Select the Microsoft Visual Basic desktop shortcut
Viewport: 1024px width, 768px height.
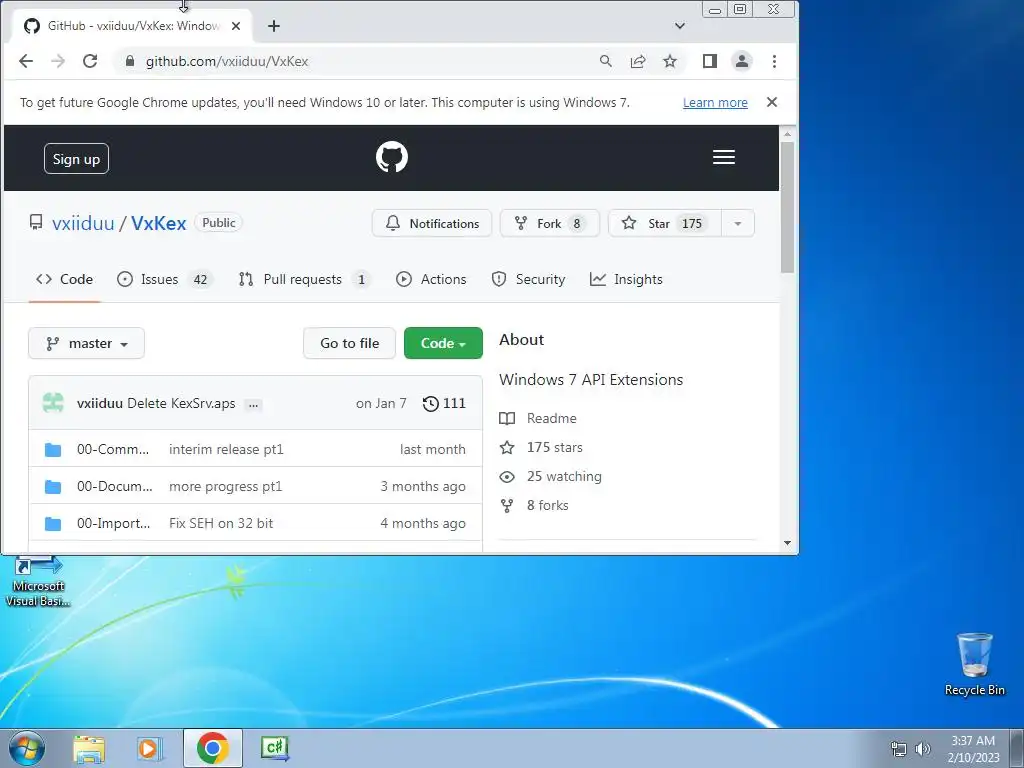(38, 583)
